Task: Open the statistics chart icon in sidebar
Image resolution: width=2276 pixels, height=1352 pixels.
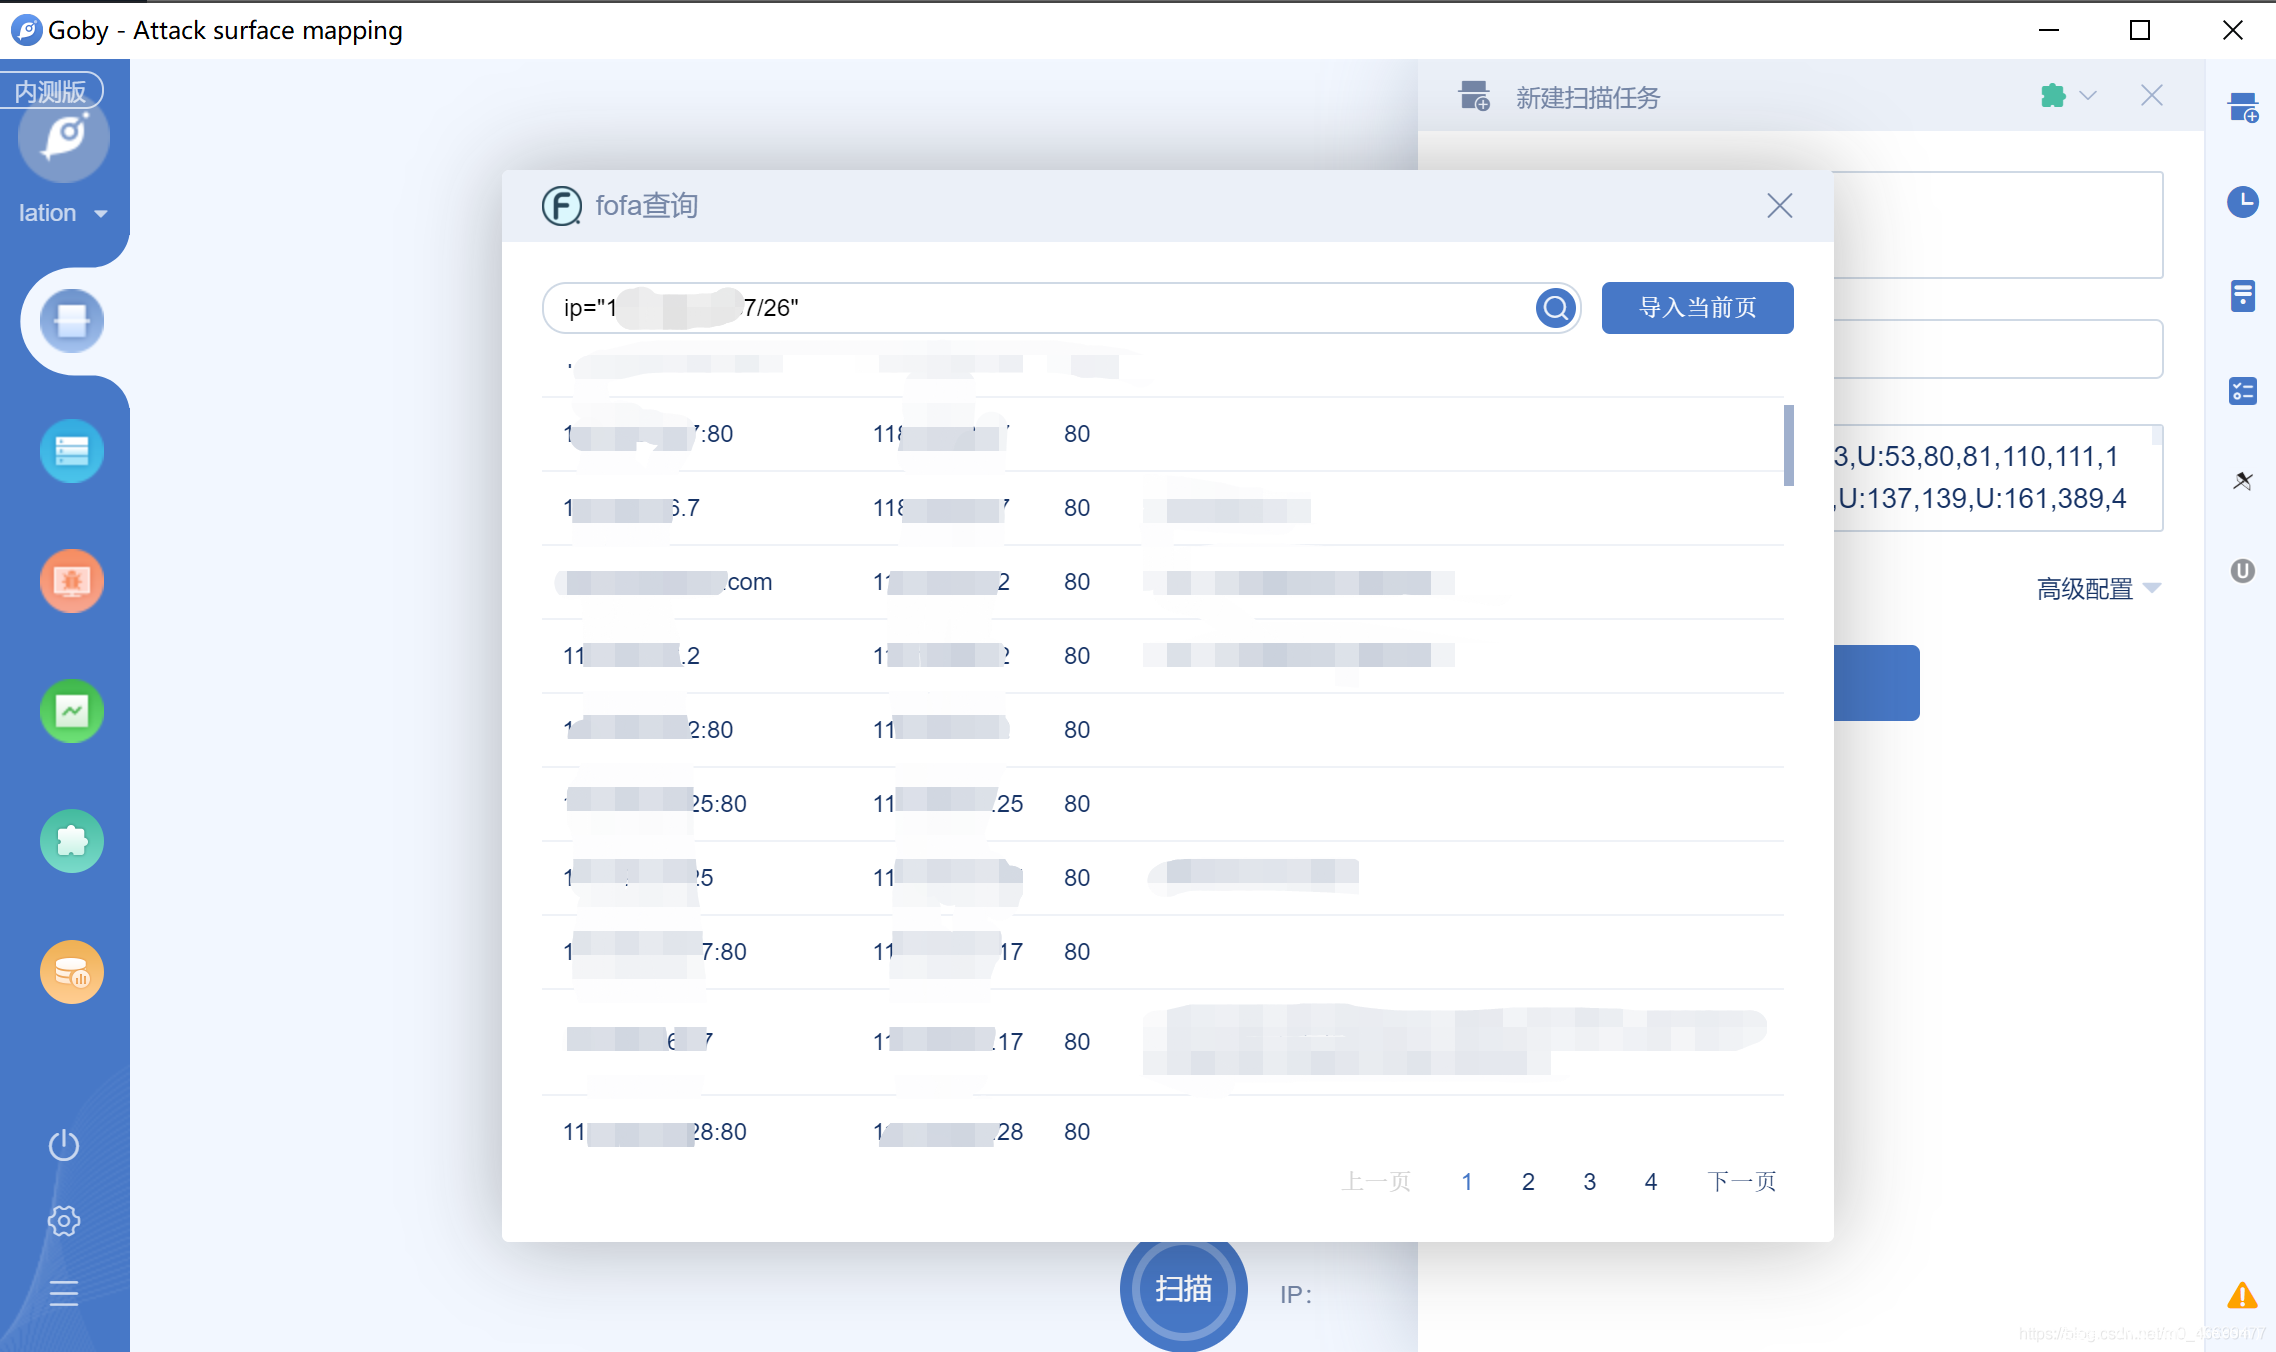Action: click(x=71, y=711)
